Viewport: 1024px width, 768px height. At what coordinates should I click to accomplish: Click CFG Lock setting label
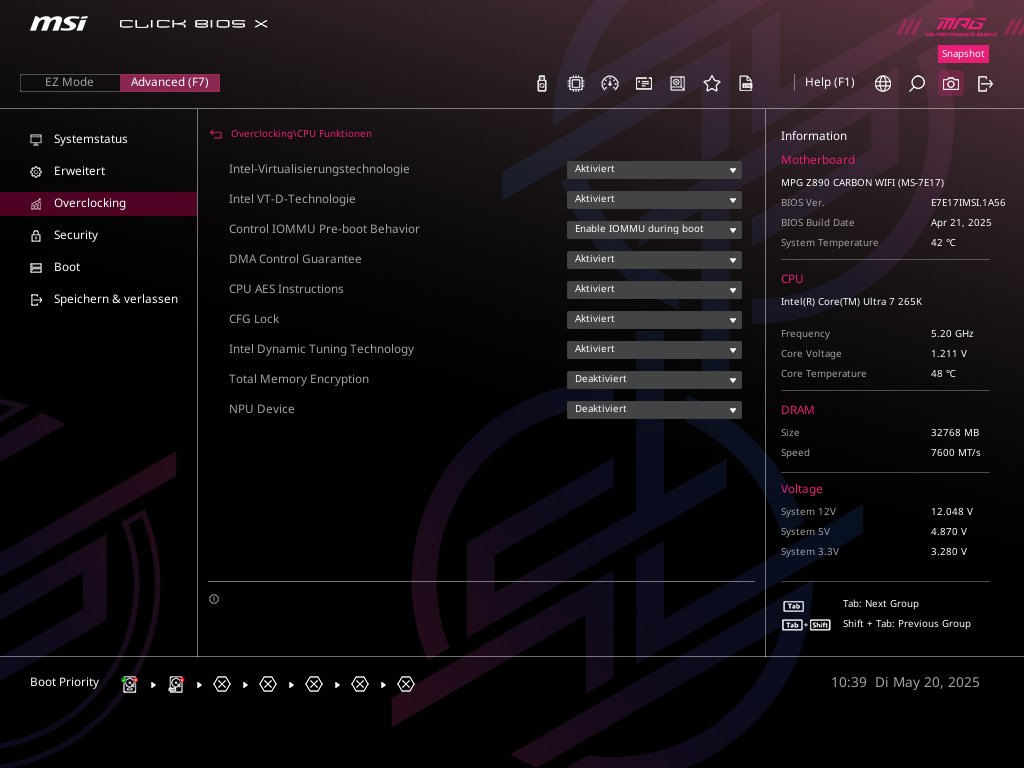(254, 319)
